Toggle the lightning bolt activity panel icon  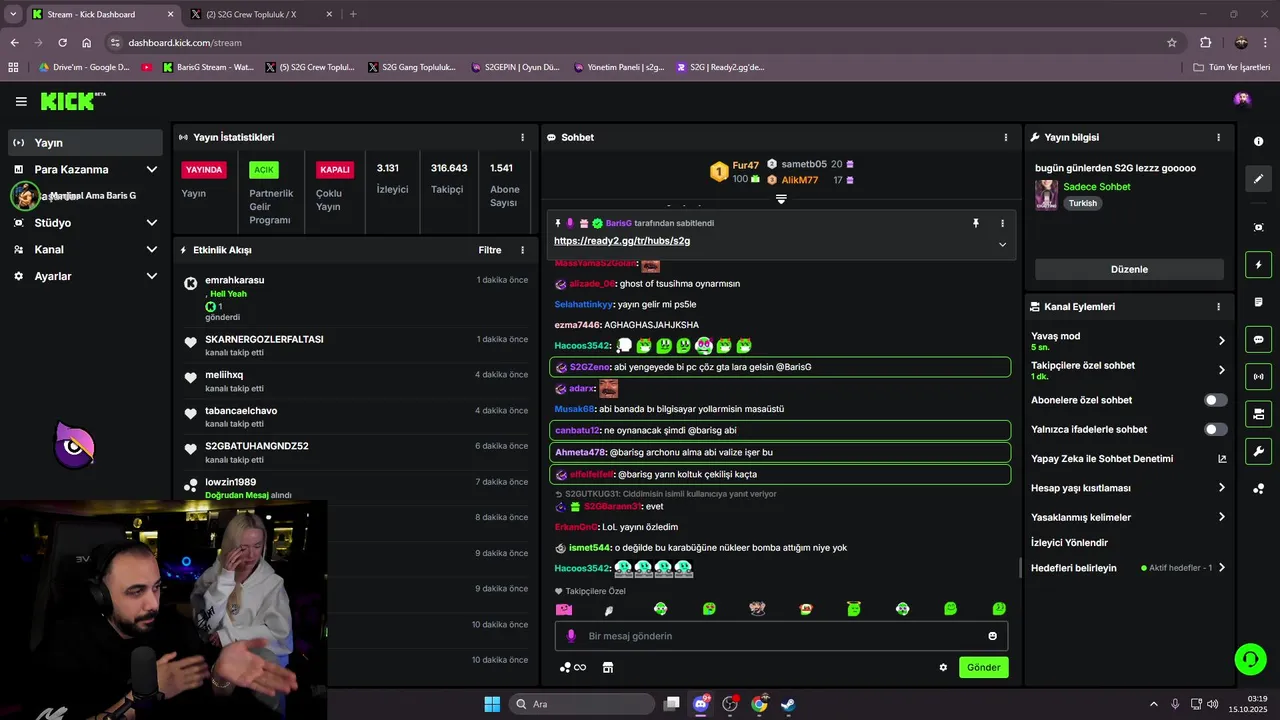[1258, 265]
